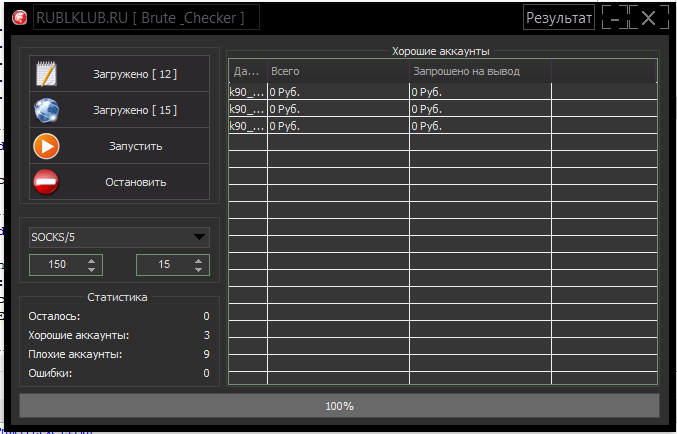Increase the 150 value with up arrow
Viewport: 677px width, 434px height.
92,261
